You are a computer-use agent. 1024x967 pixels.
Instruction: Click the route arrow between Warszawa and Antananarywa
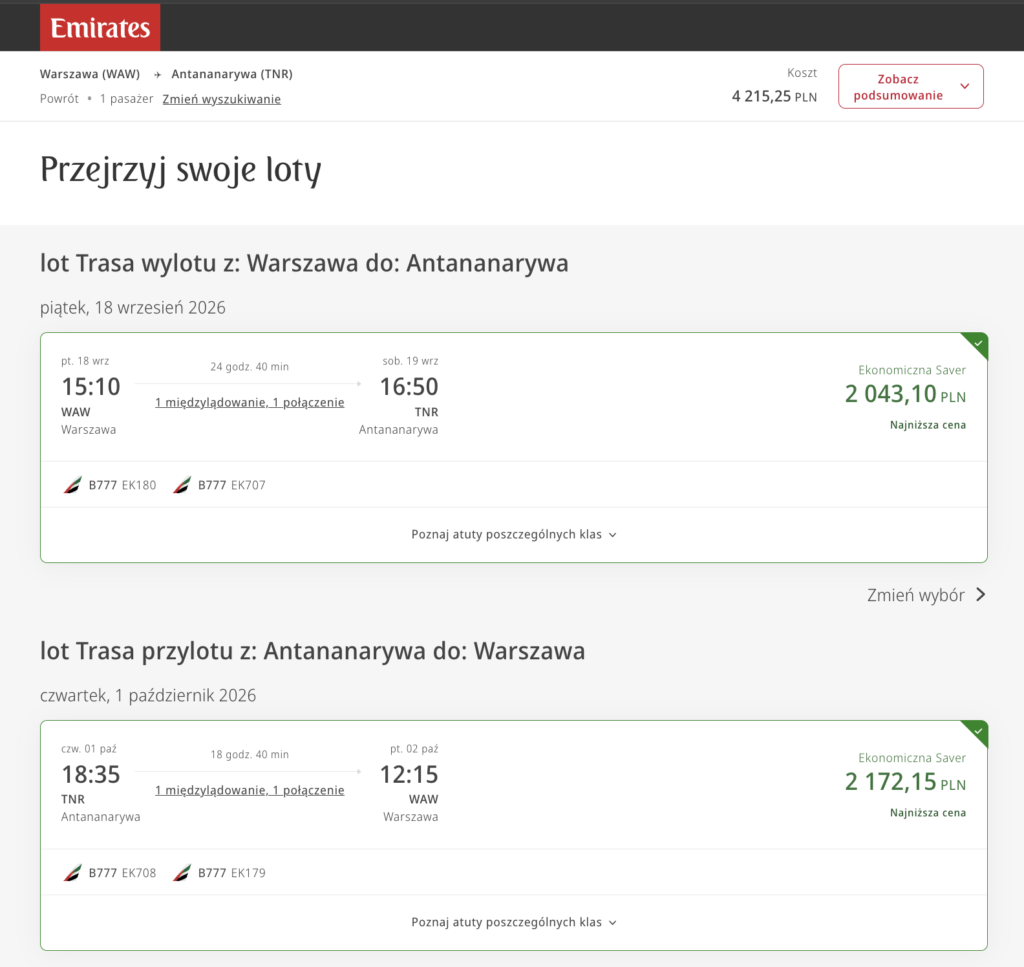pos(157,75)
